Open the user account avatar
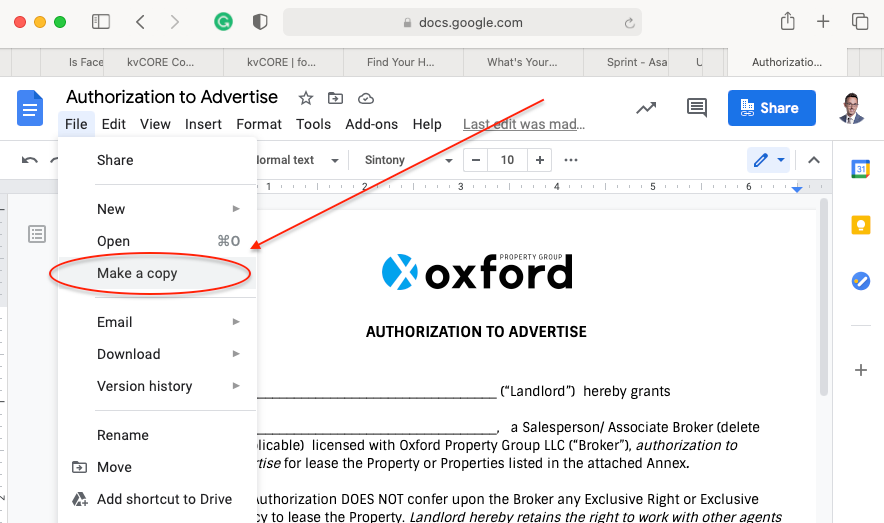 click(851, 108)
